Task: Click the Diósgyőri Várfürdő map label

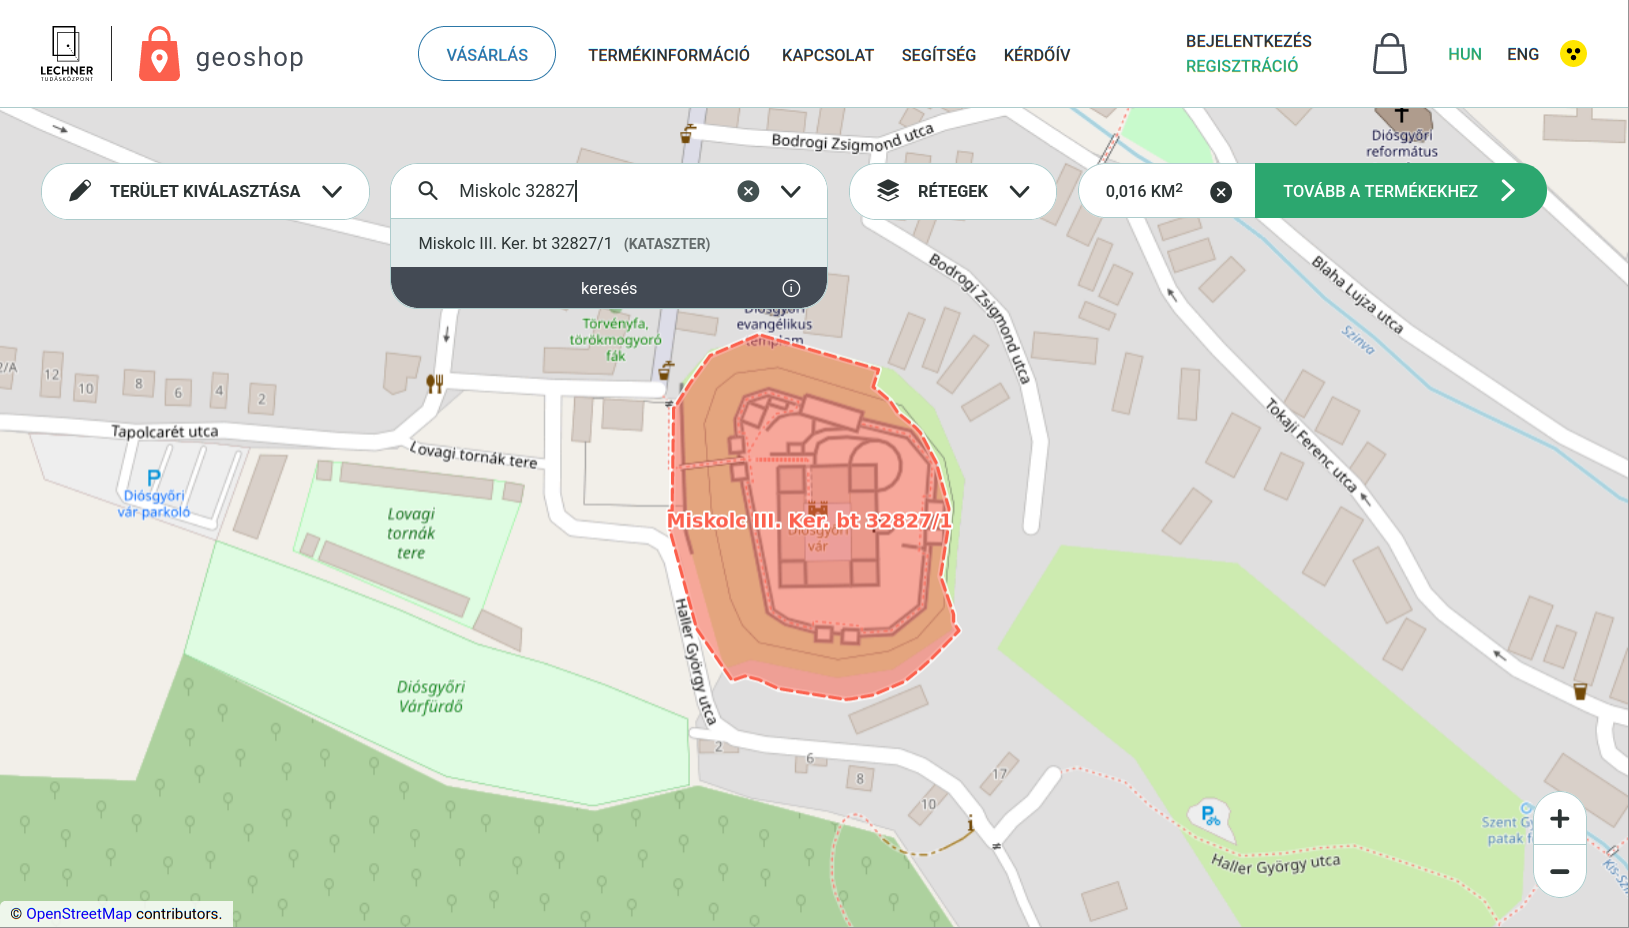Action: pos(431,696)
